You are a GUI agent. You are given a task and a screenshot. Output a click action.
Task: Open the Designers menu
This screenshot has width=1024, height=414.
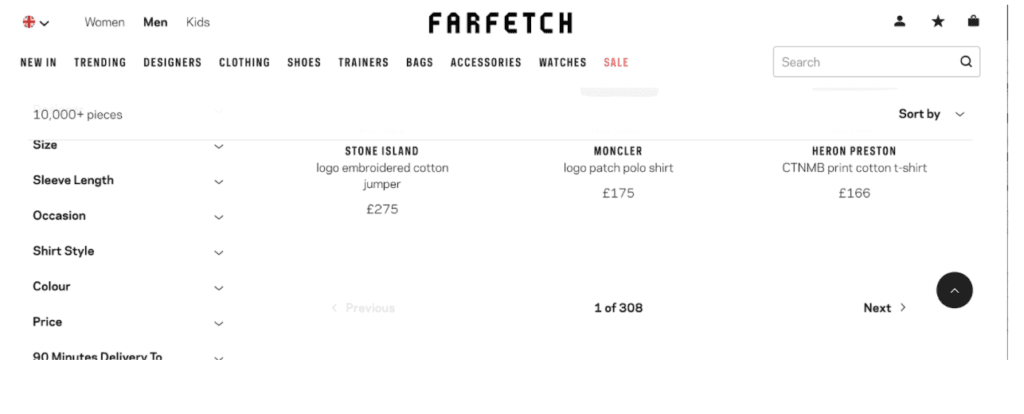click(x=172, y=62)
